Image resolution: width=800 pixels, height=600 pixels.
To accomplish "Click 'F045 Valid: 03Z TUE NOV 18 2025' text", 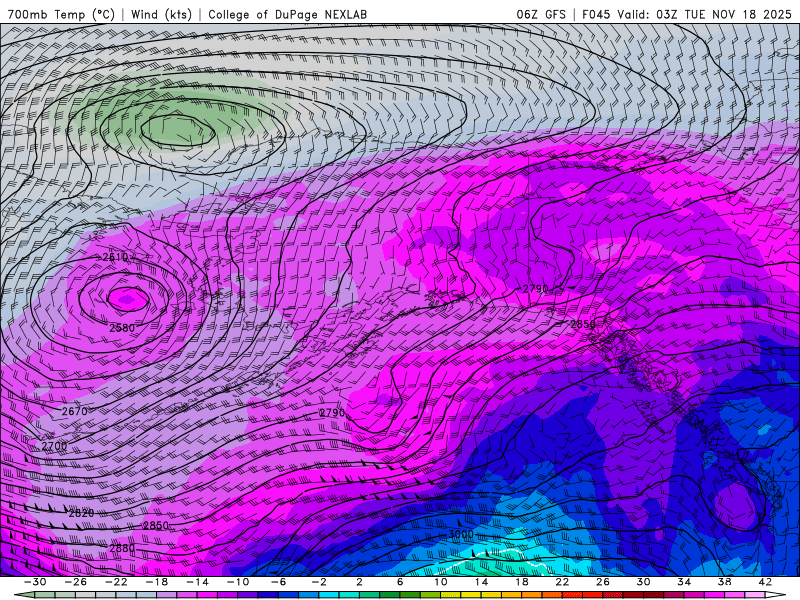I will (687, 14).
